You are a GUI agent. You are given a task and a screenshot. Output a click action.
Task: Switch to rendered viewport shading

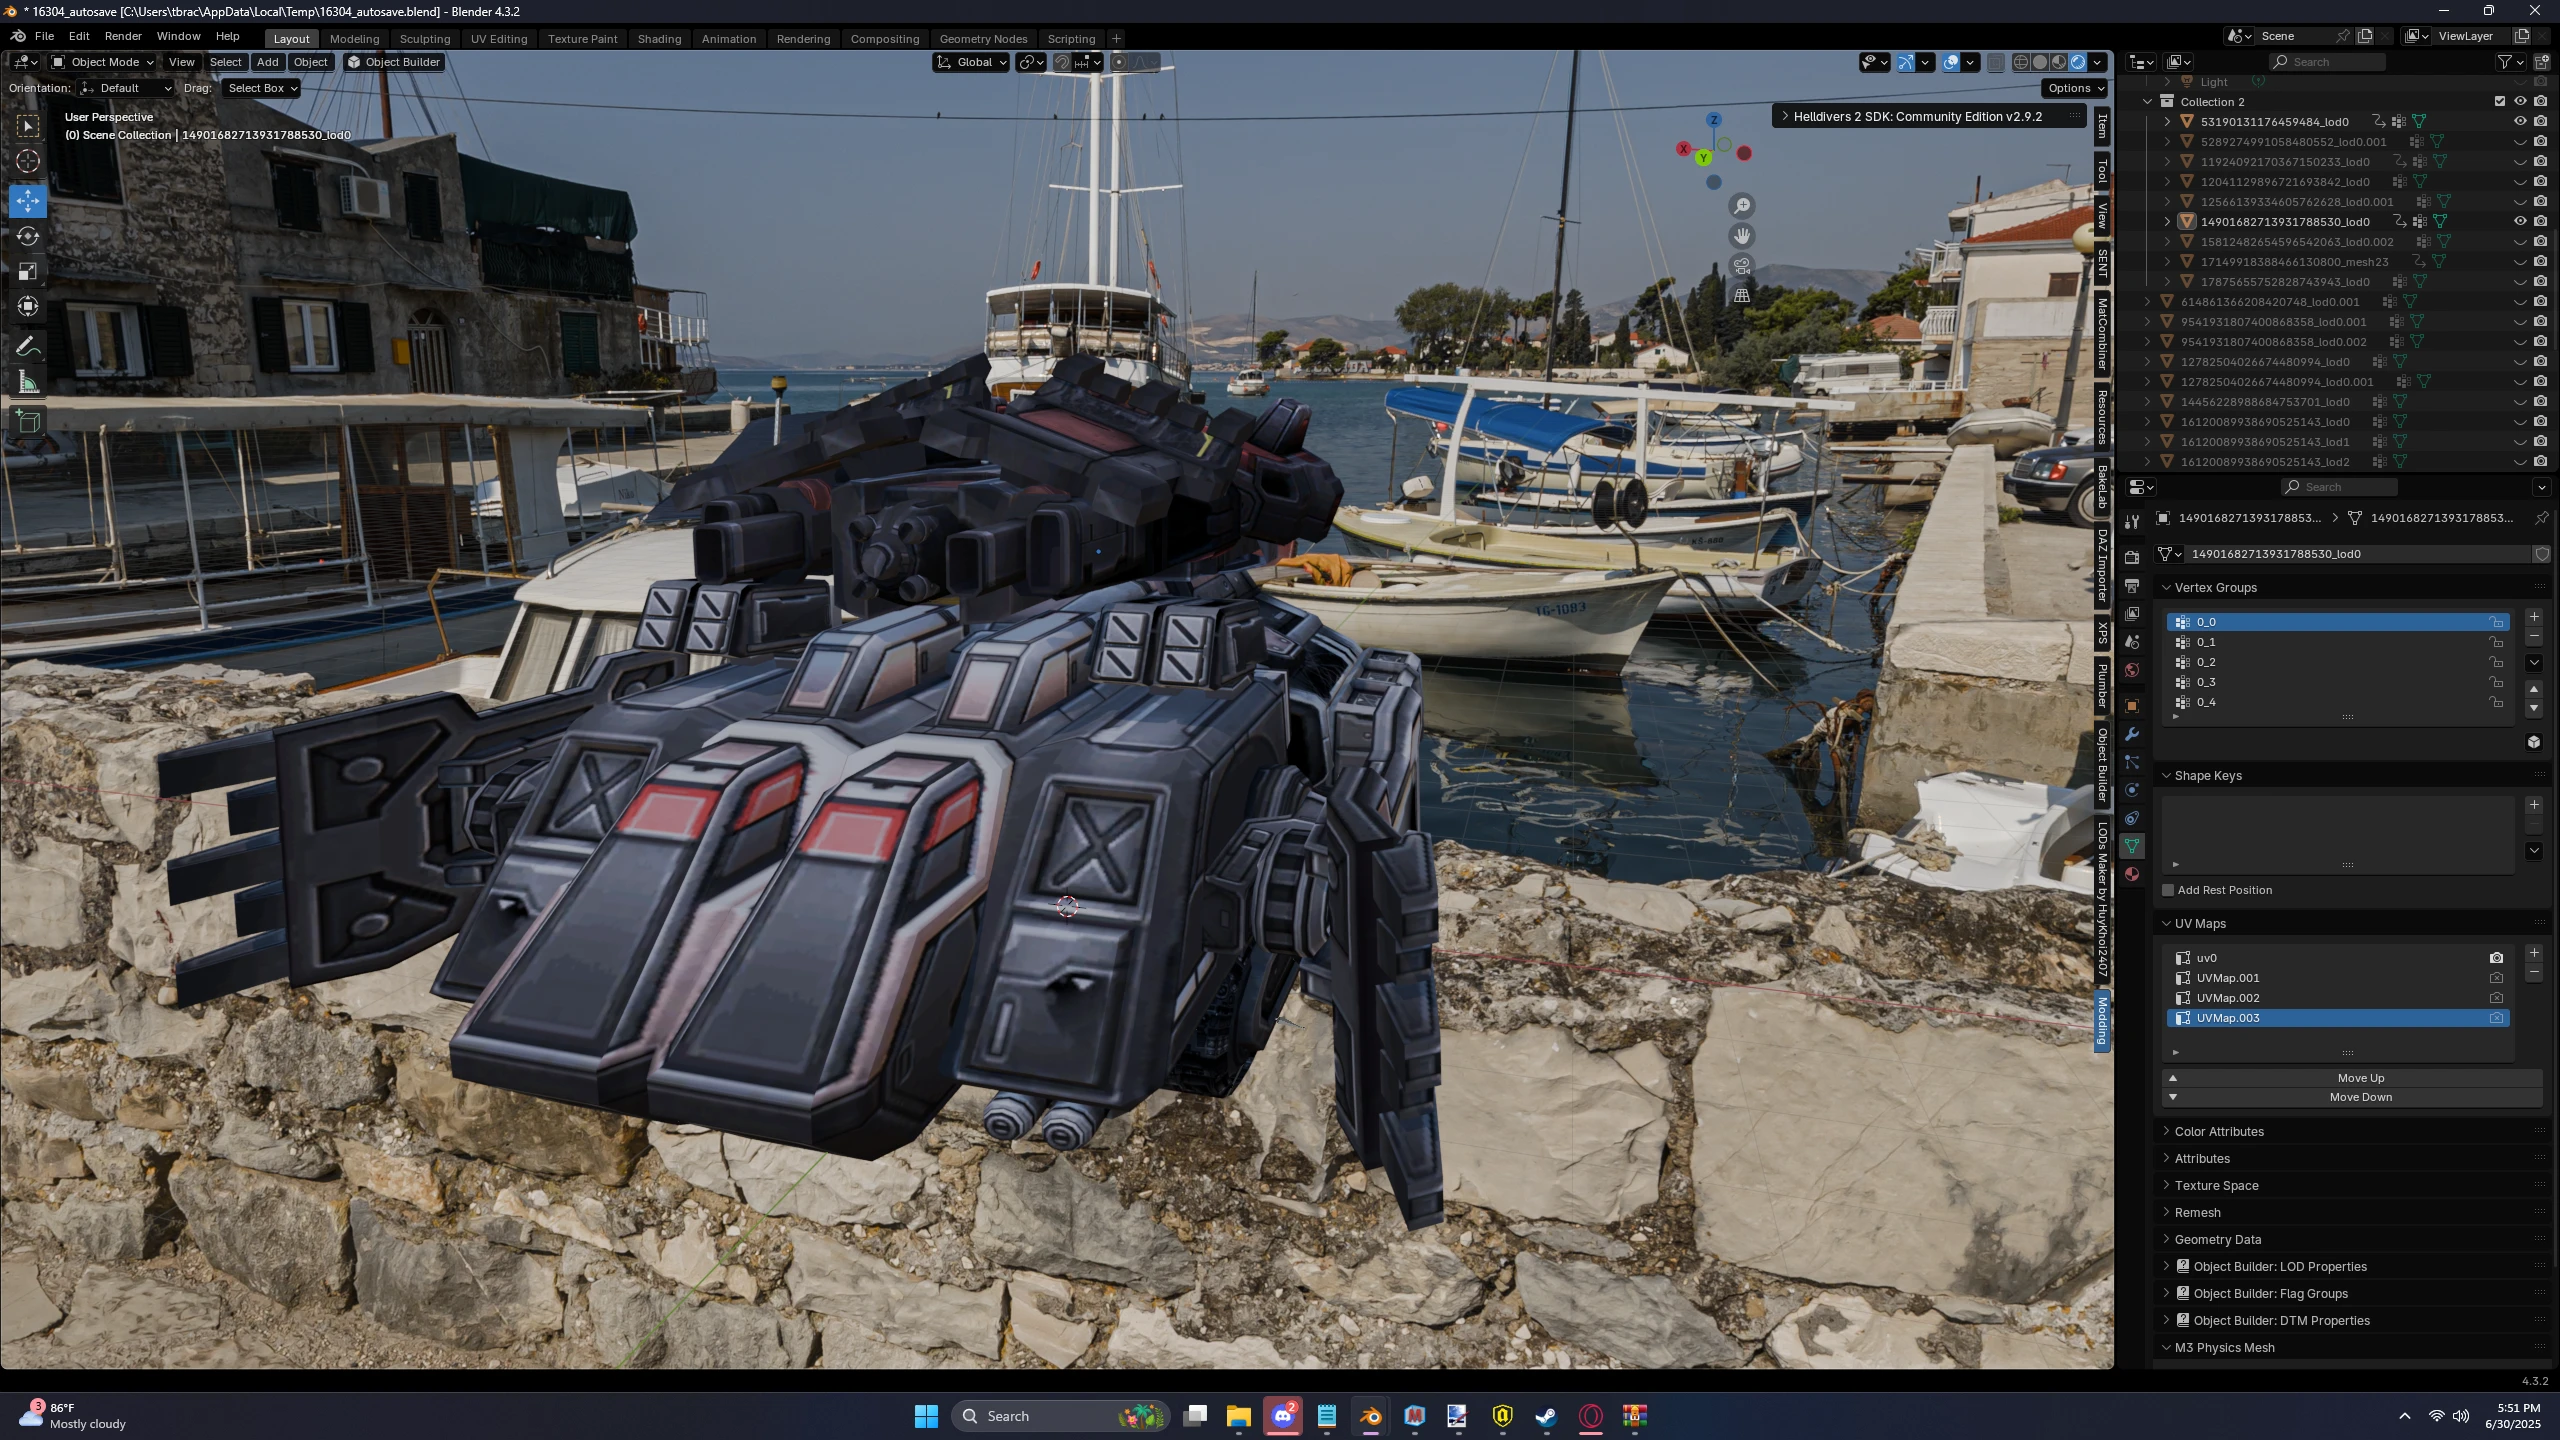(x=2078, y=62)
